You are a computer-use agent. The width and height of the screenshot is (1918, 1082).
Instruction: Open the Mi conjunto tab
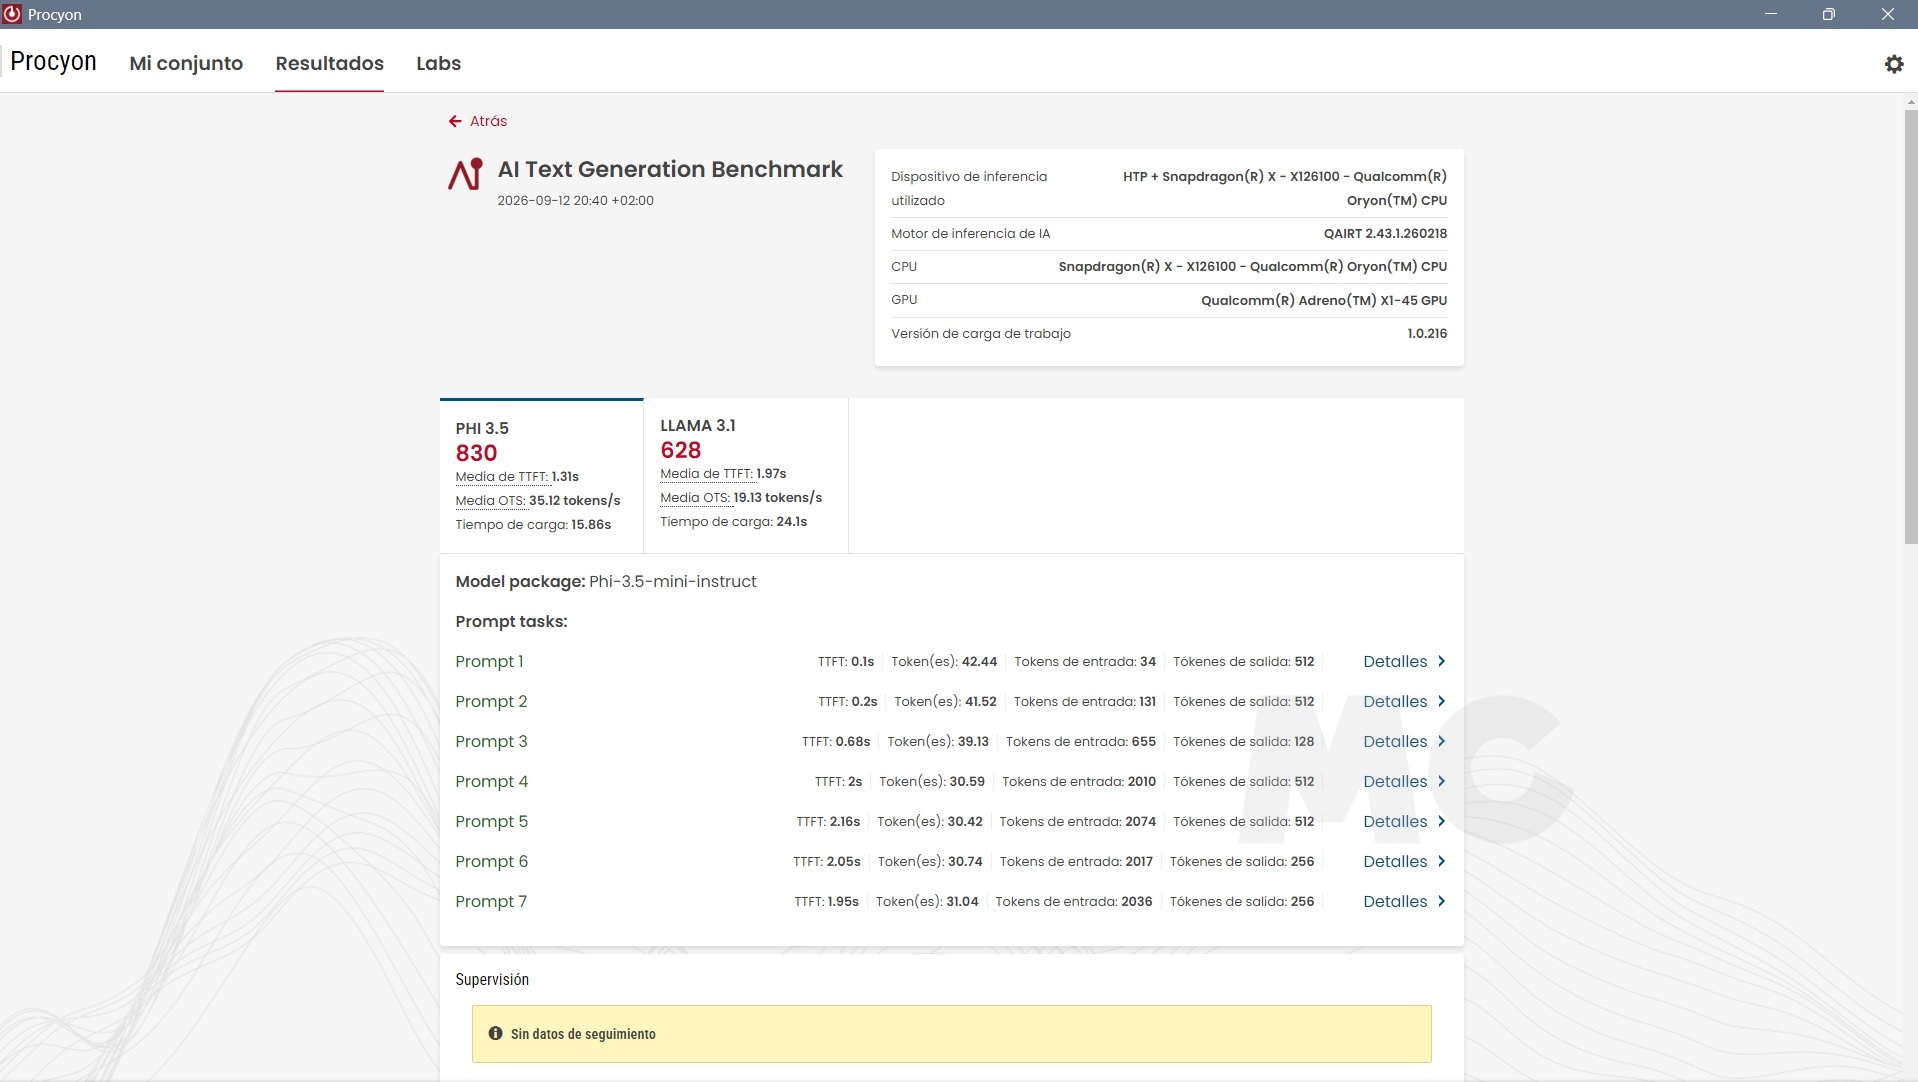(186, 63)
